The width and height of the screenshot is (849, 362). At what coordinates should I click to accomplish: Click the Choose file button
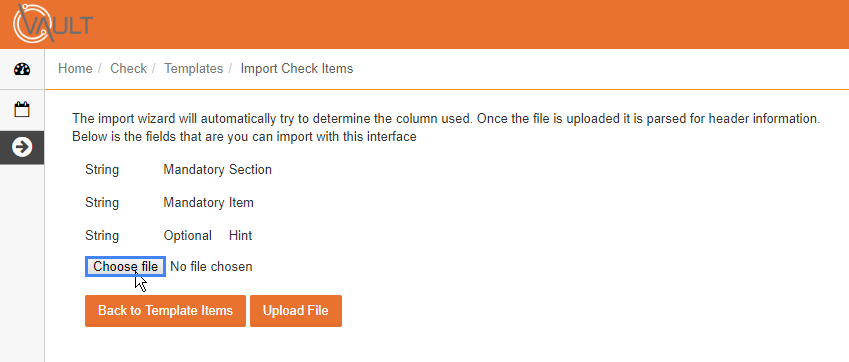(126, 267)
